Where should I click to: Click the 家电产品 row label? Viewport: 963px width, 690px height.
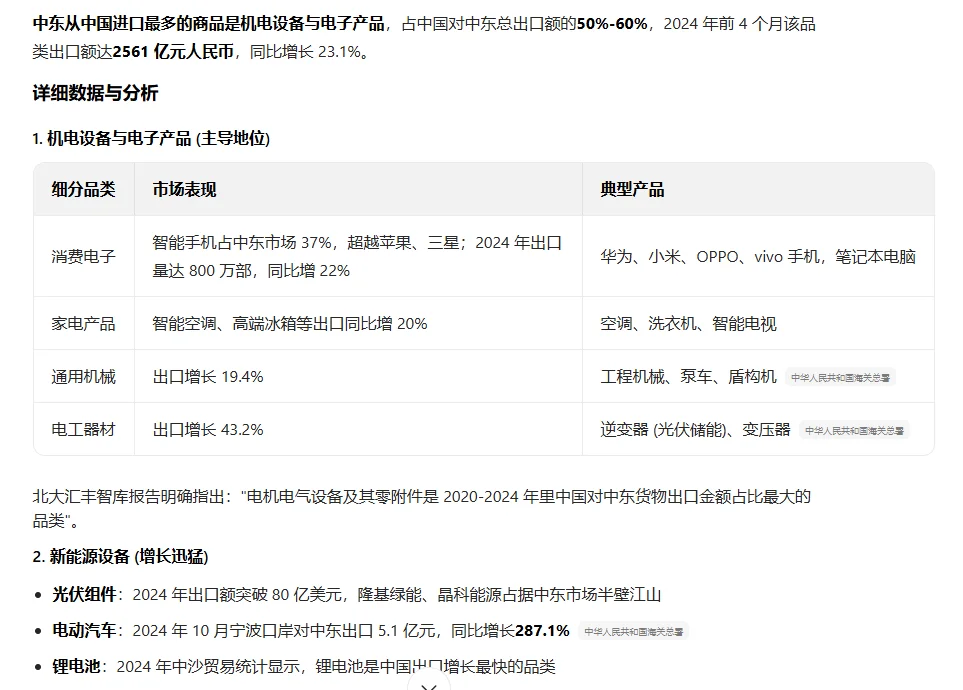84,323
